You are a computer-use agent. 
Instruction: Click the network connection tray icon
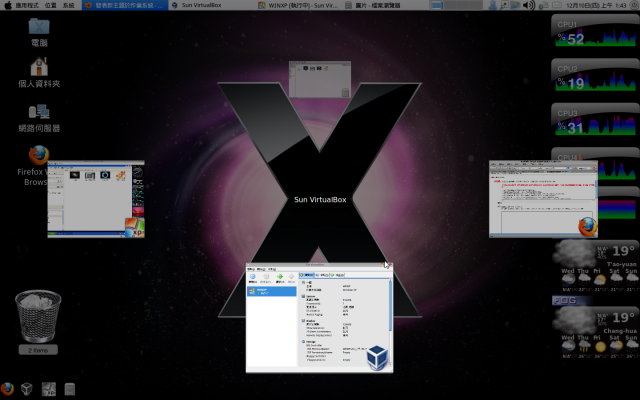(x=543, y=5)
